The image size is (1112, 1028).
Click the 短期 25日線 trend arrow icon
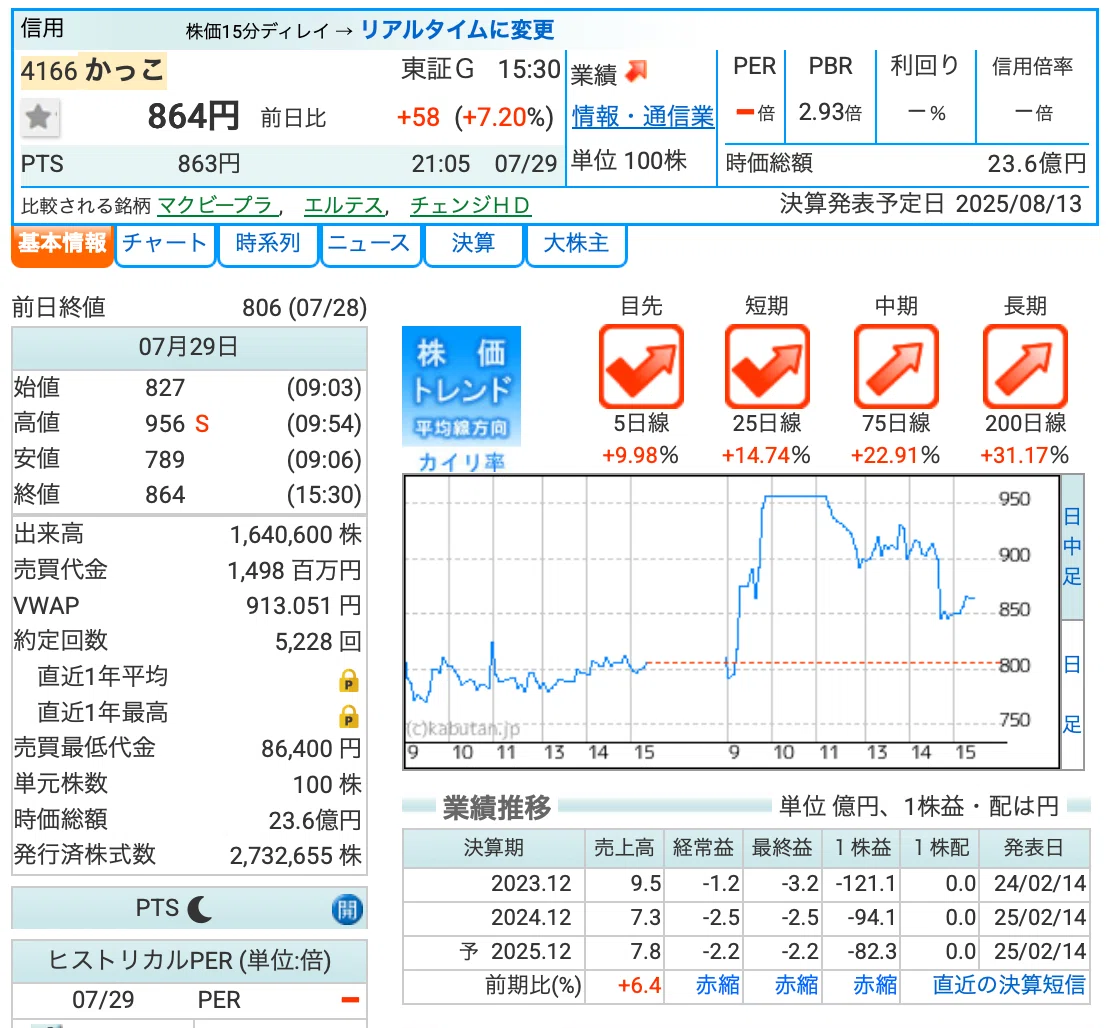point(767,367)
